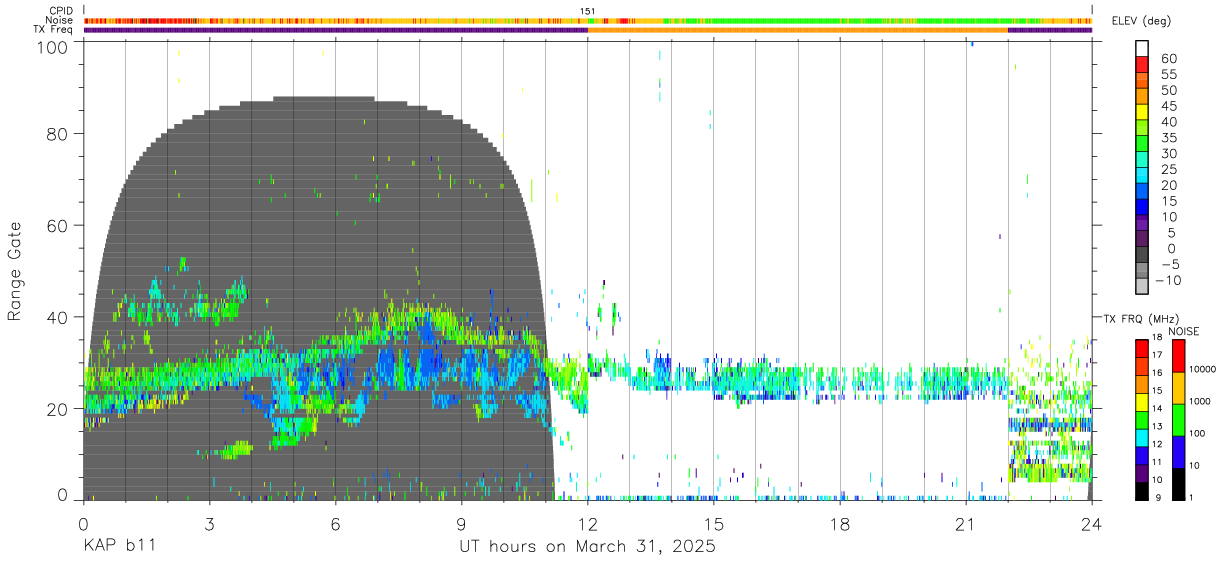The image size is (1228, 567).
Task: Click the green 30–35 degree elevation swatch
Action: tap(1142, 144)
